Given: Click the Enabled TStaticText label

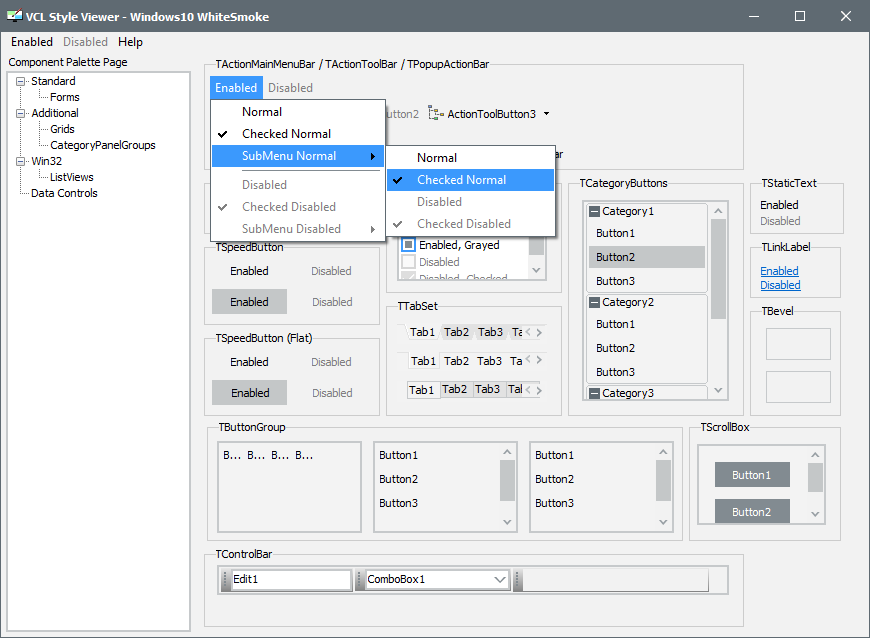Looking at the screenshot, I should pos(779,205).
